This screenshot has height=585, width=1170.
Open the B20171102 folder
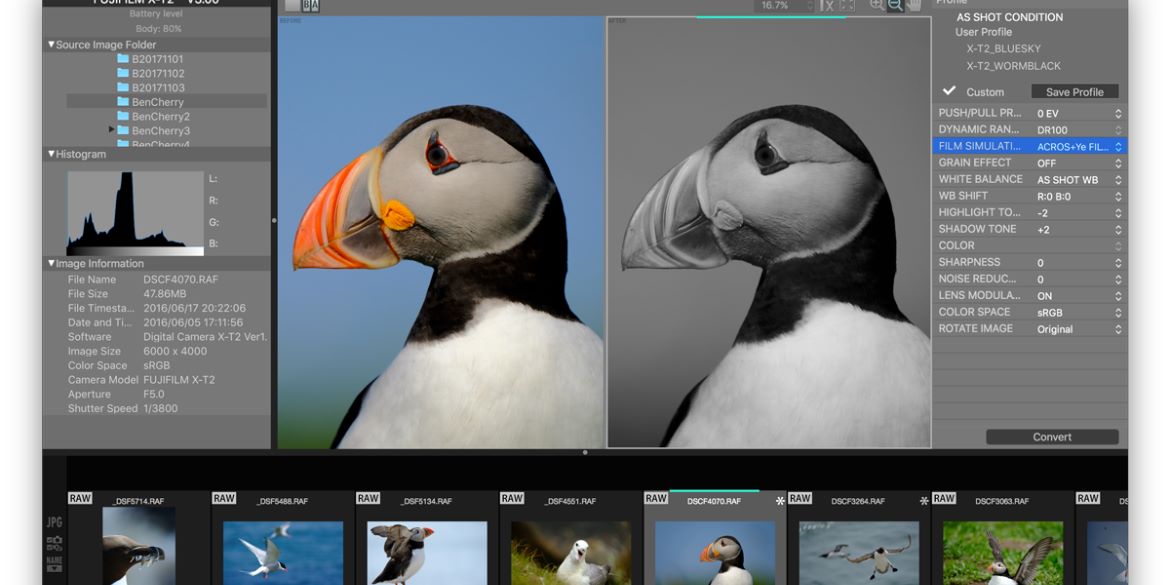tap(151, 73)
